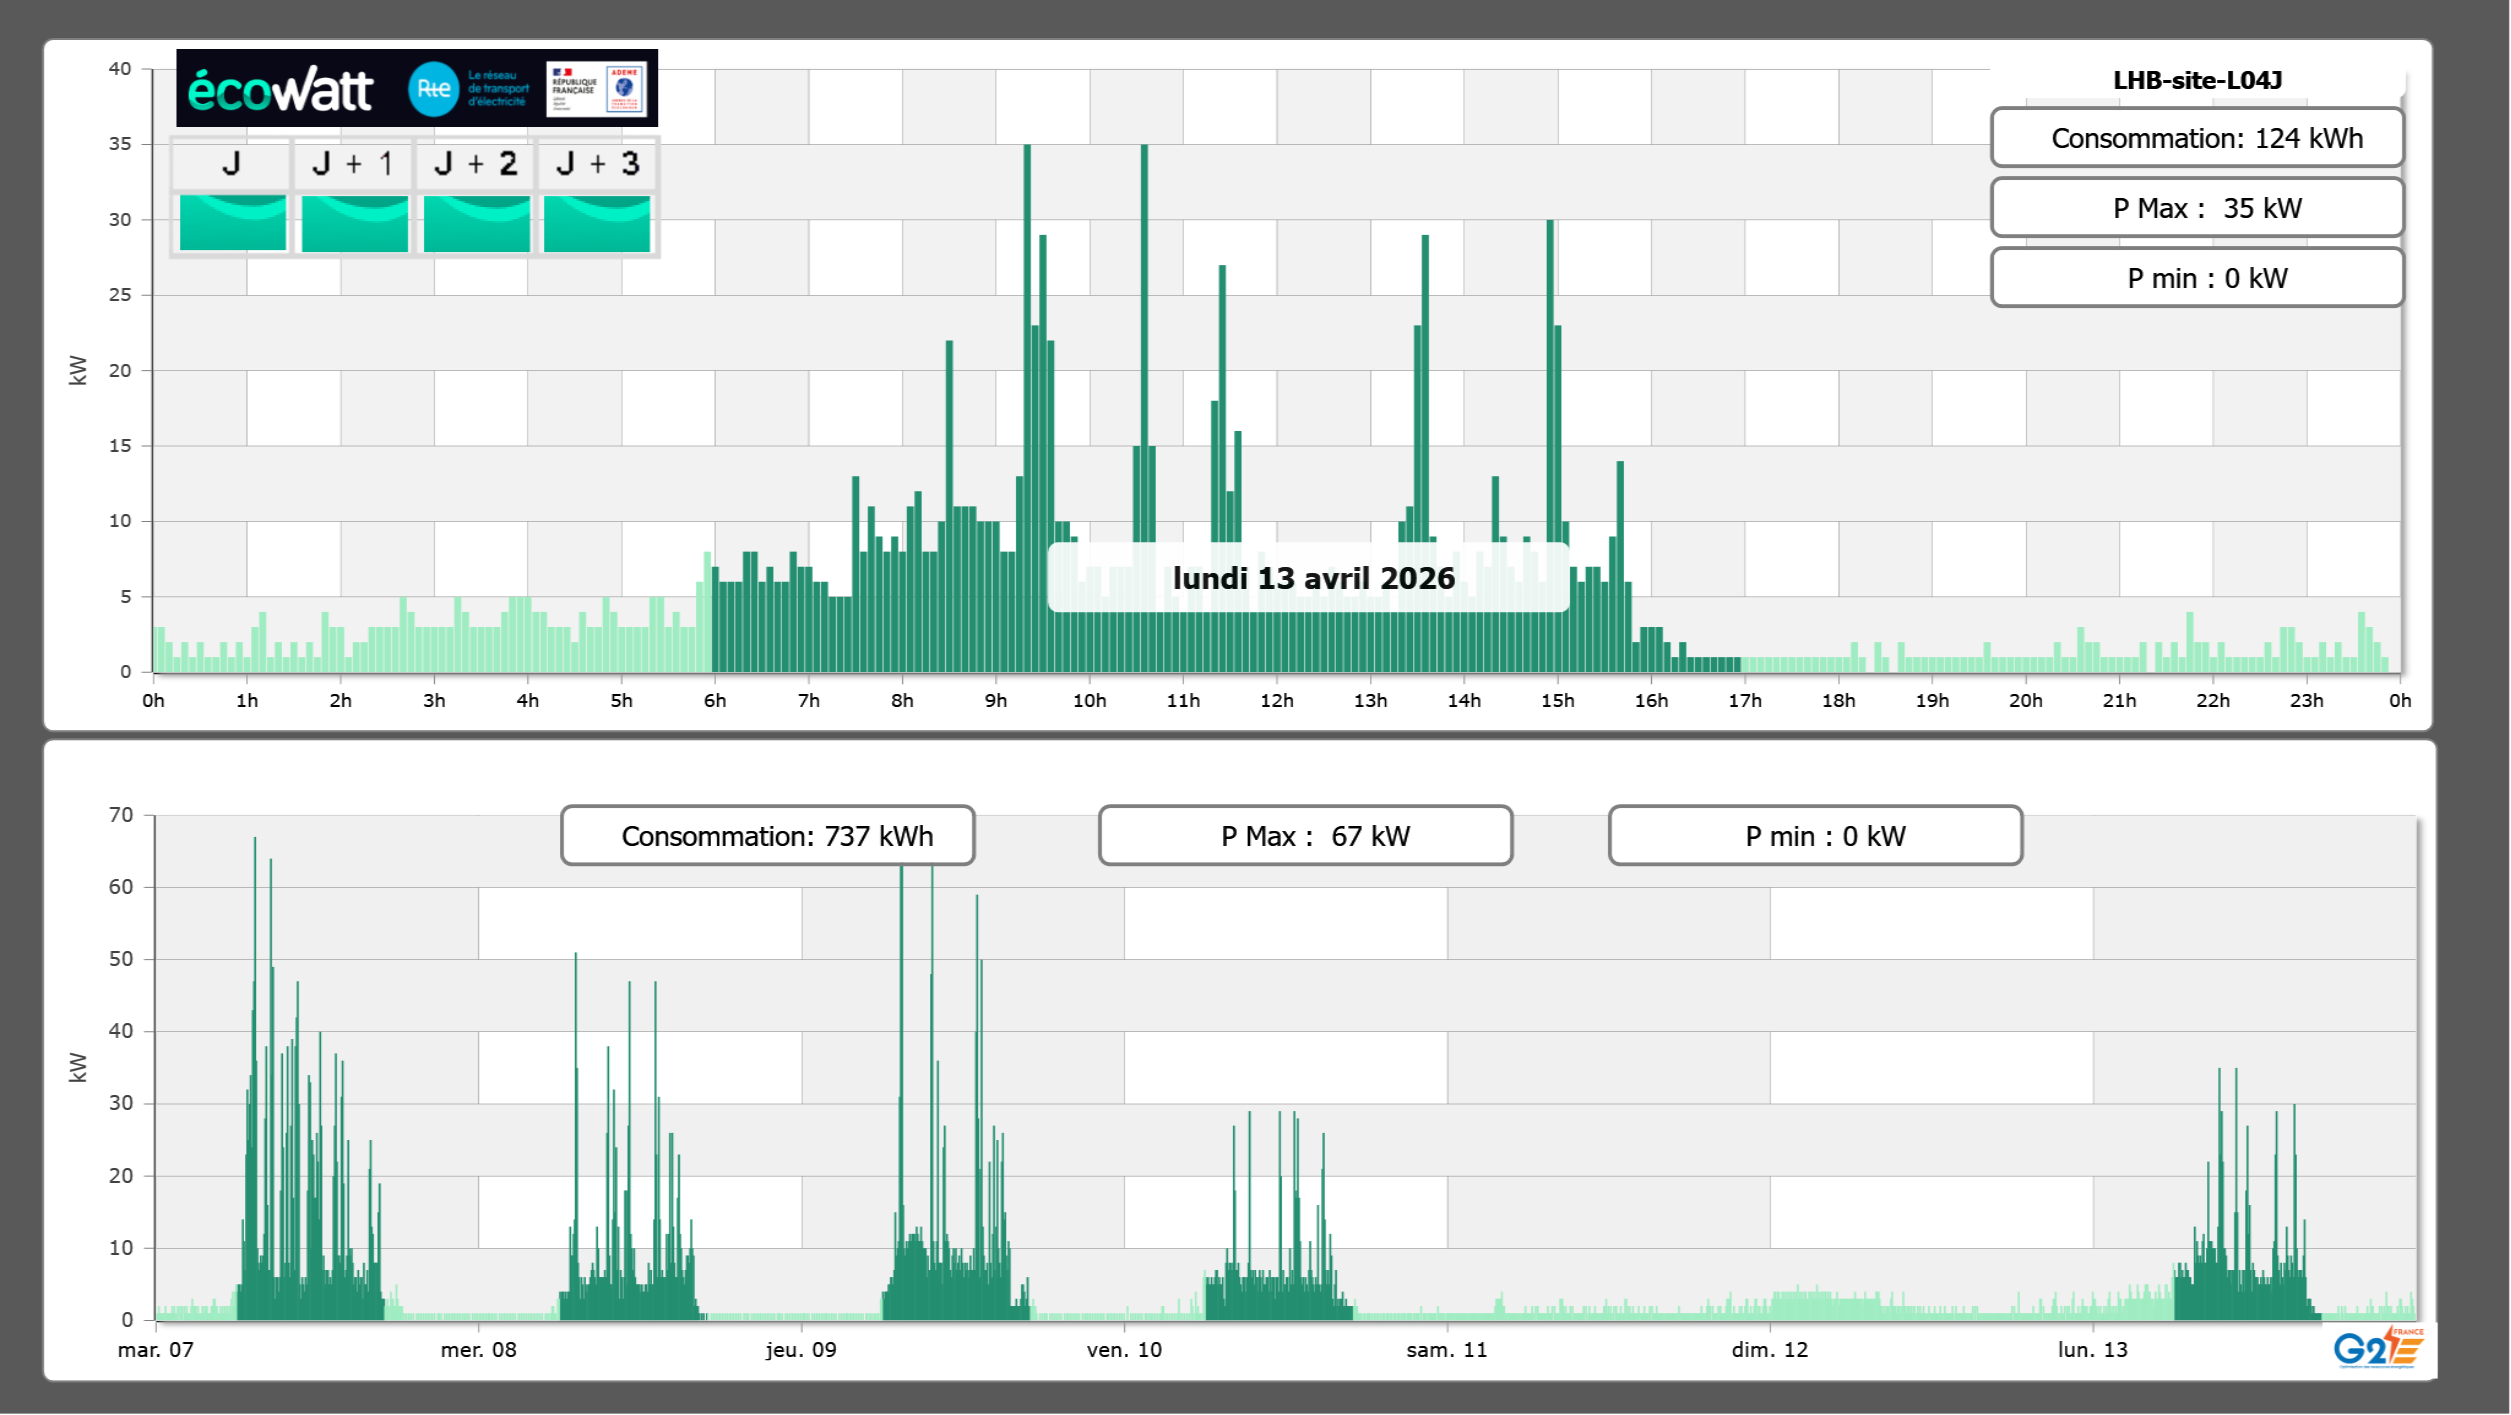
Task: Click the P Max : 35 kW box
Action: [2196, 208]
